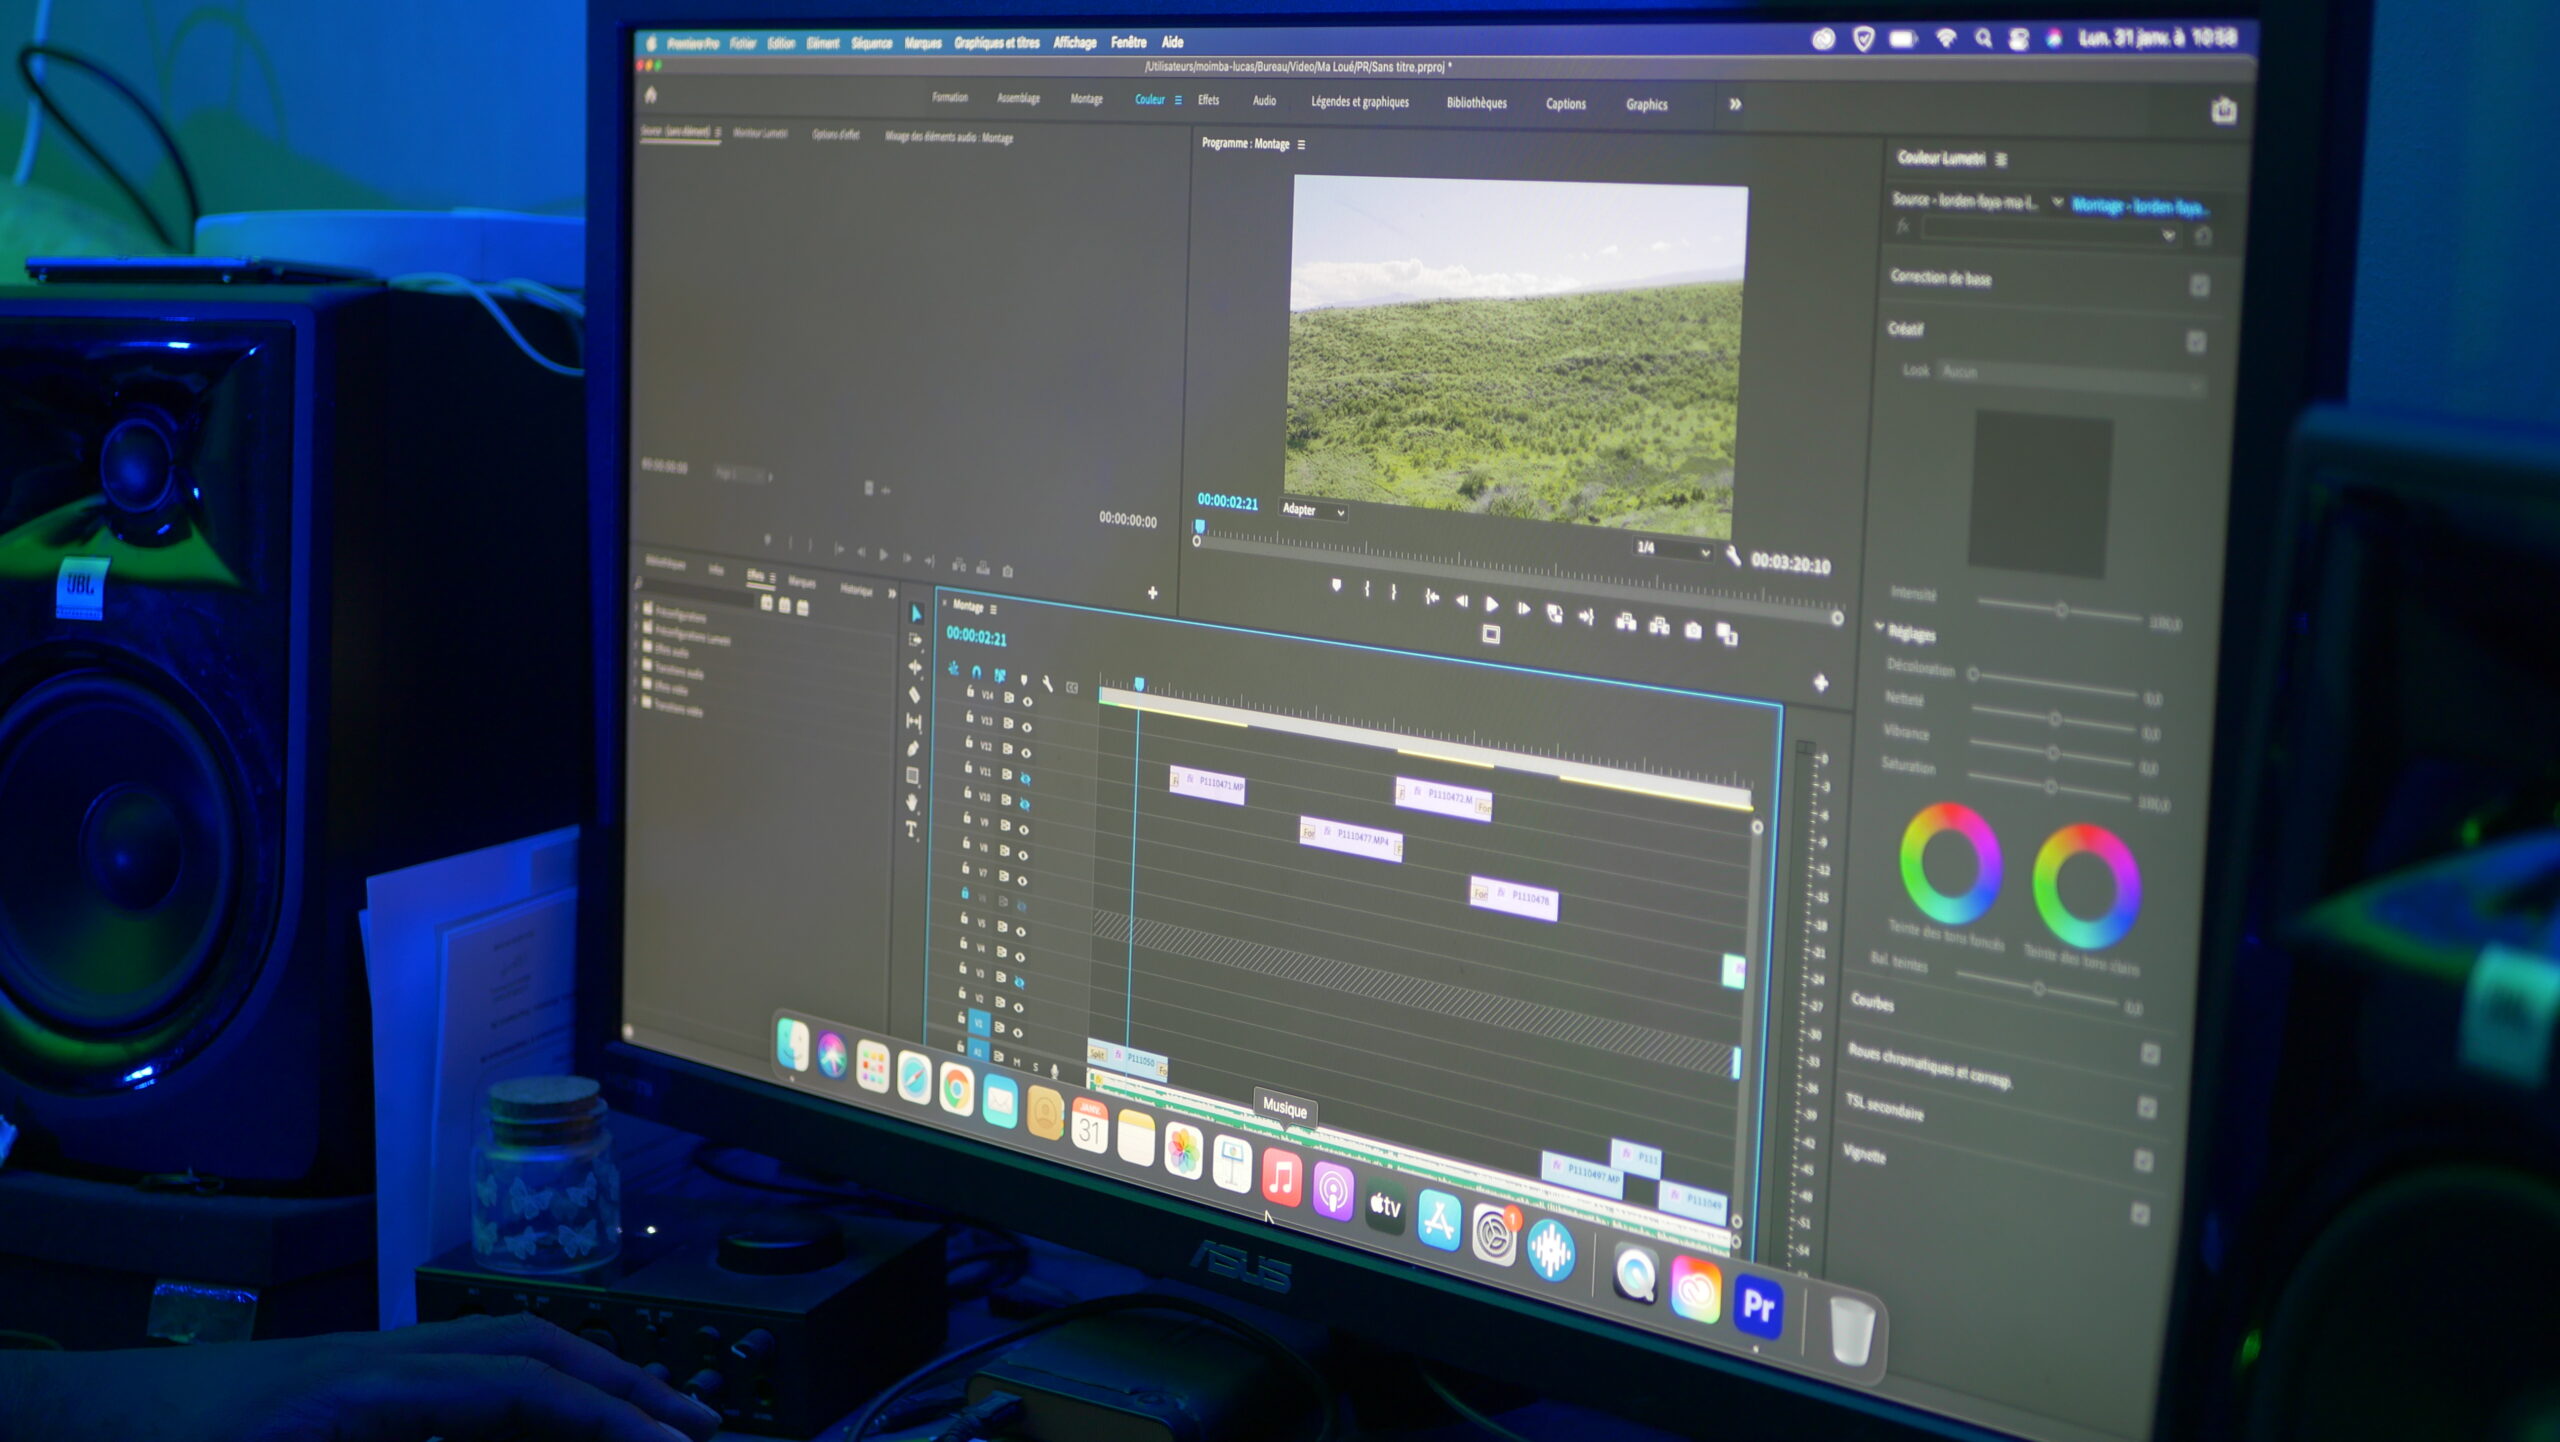This screenshot has width=2560, height=1442.
Task: Switch to the Audio workspace
Action: click(x=1264, y=100)
